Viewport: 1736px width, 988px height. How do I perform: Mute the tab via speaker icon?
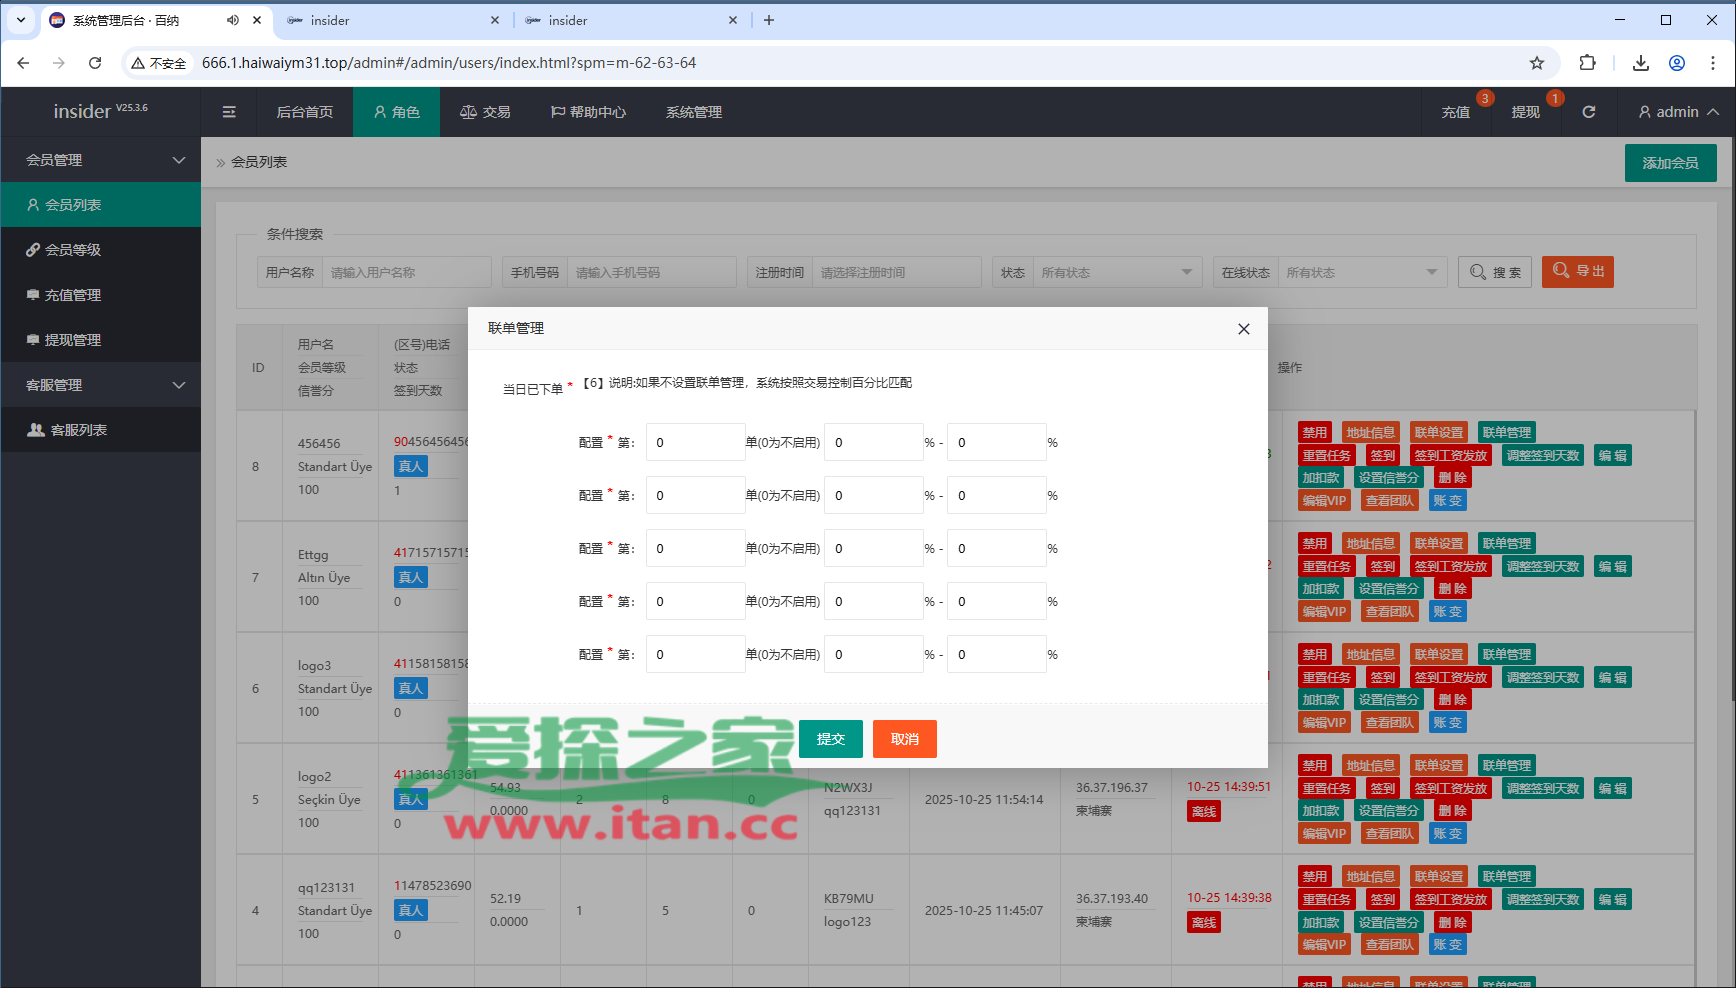[233, 20]
